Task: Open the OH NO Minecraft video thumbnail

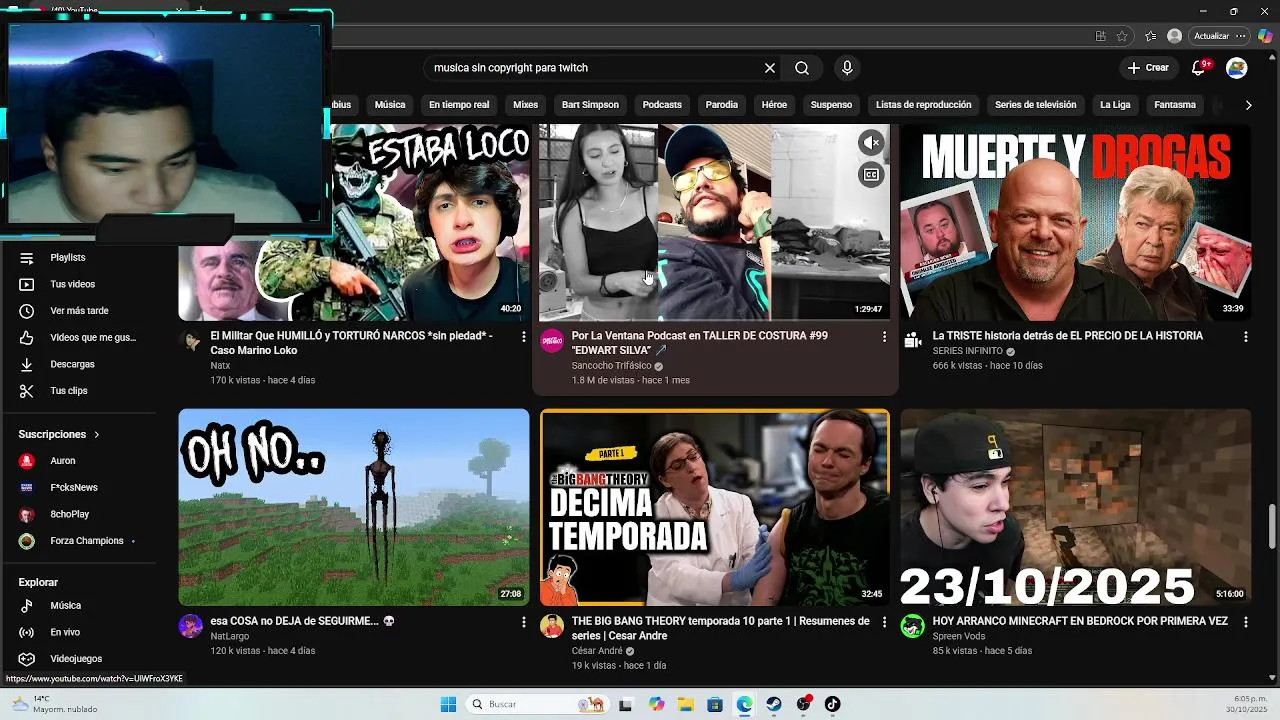Action: [x=354, y=507]
